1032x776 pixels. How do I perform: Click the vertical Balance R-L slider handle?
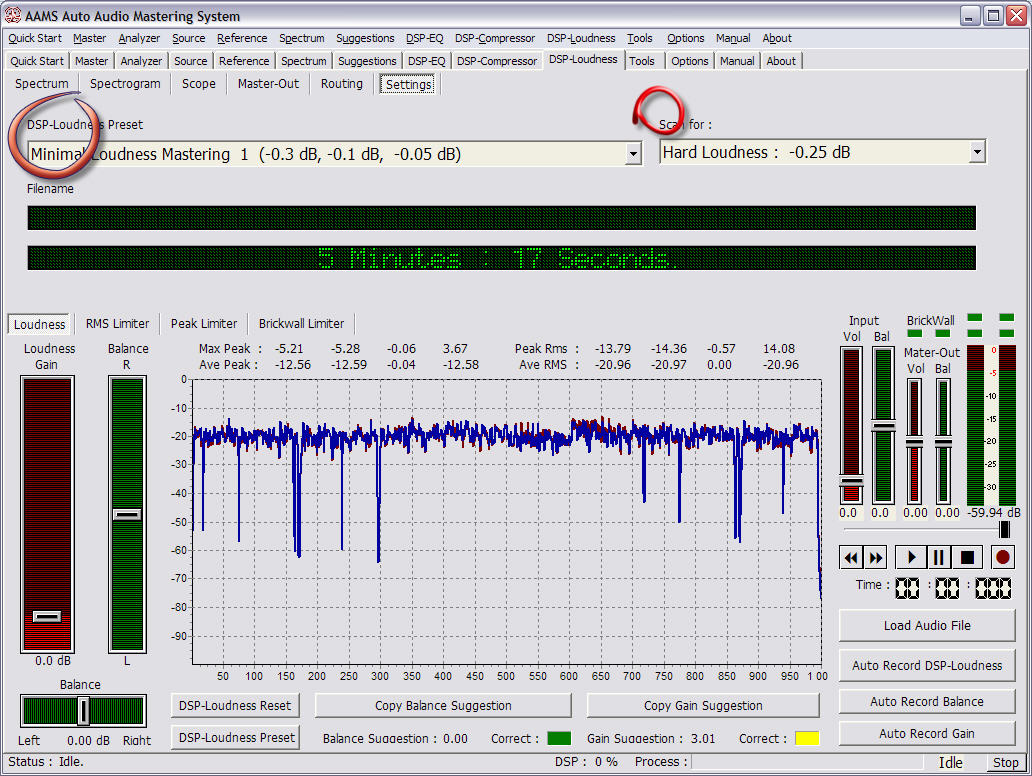click(x=127, y=514)
